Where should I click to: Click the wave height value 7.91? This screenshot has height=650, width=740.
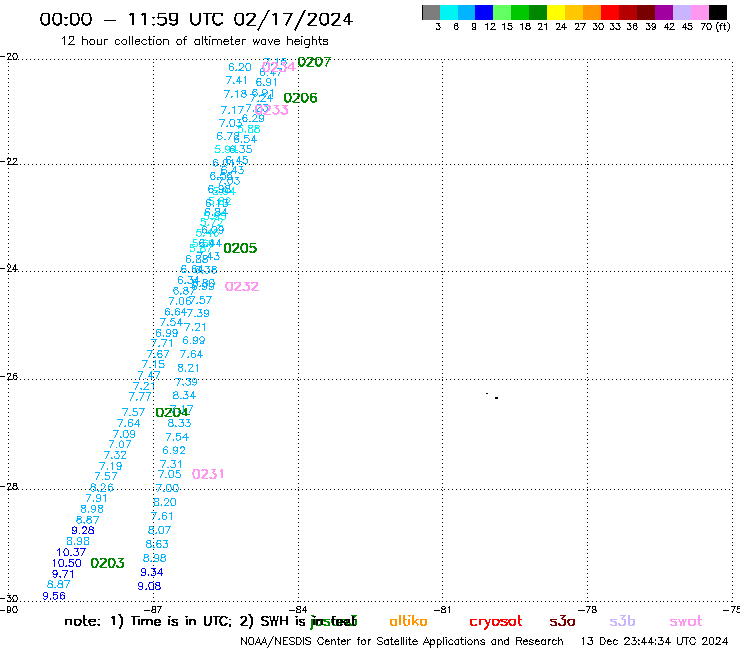[x=96, y=498]
